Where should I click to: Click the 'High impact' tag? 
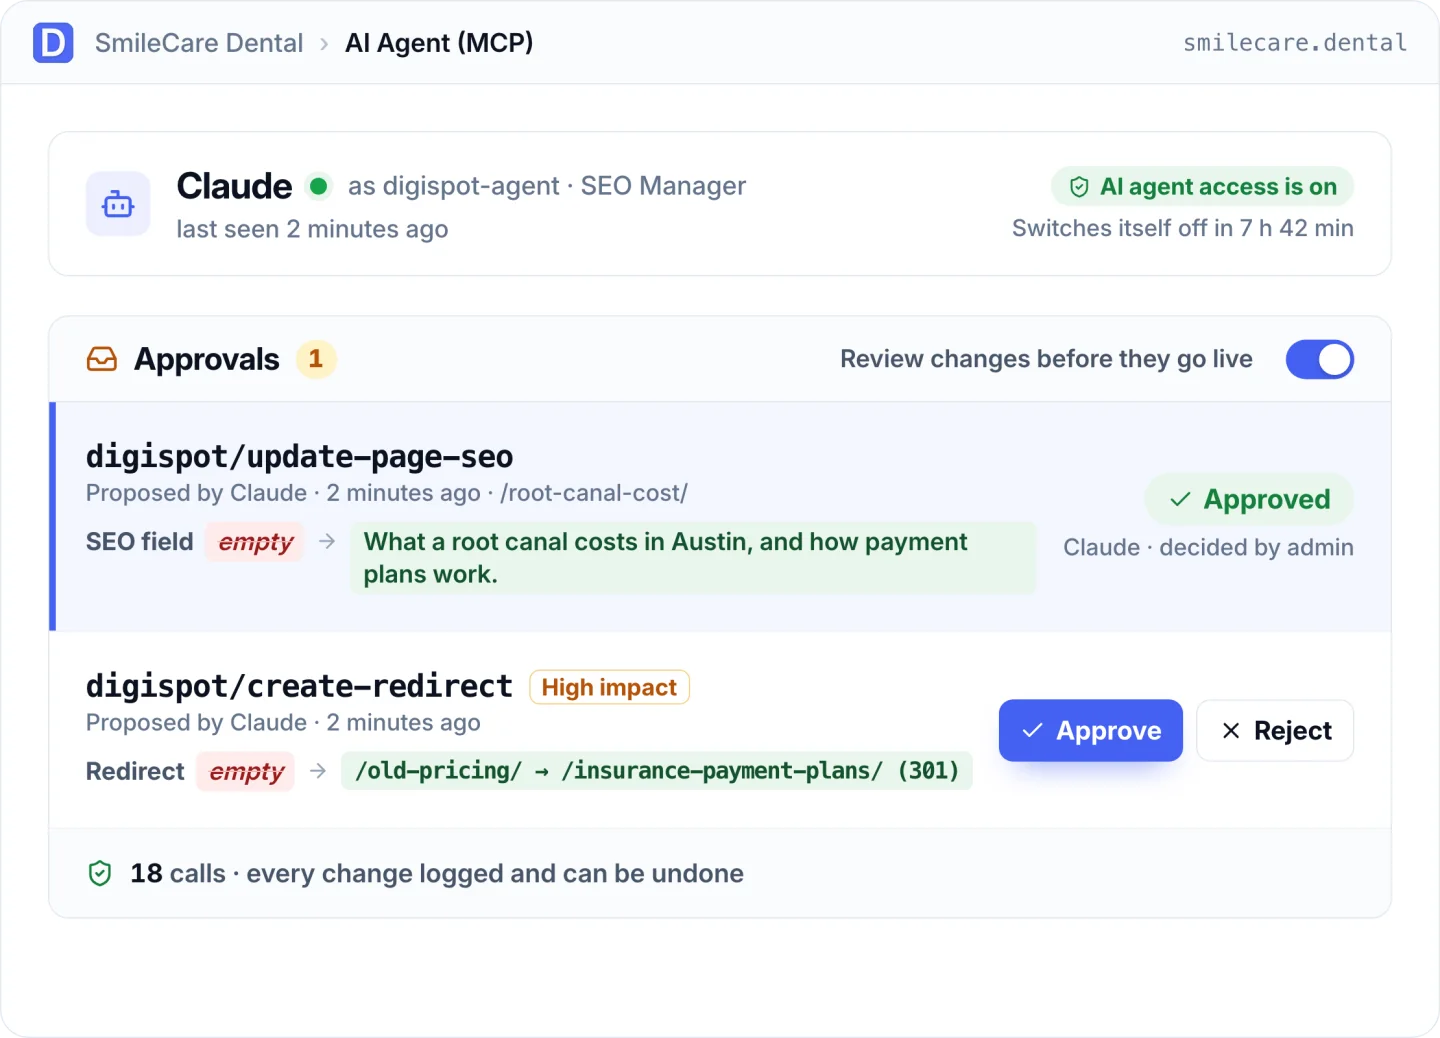tap(609, 687)
